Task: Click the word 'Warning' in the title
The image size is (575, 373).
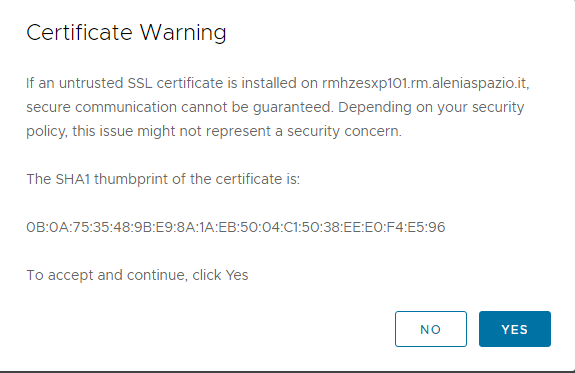Action: [183, 33]
